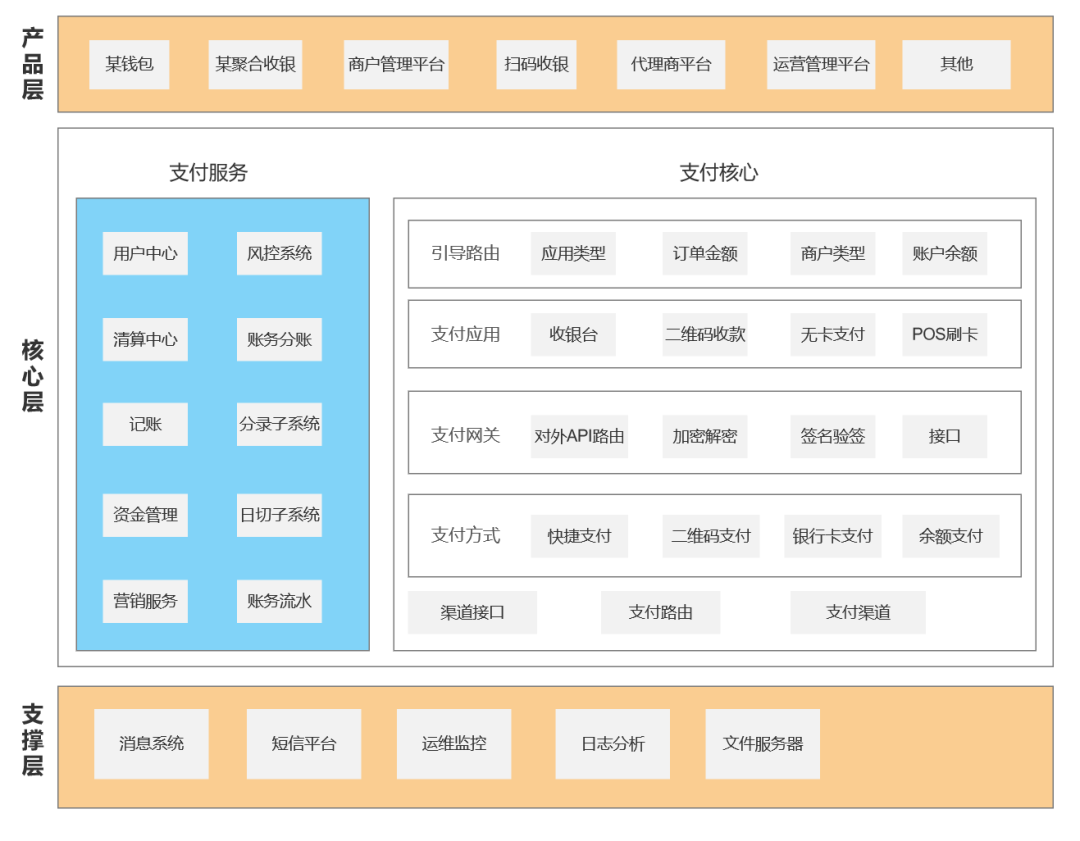Click the 收银台 box under 支付应用

point(573,335)
